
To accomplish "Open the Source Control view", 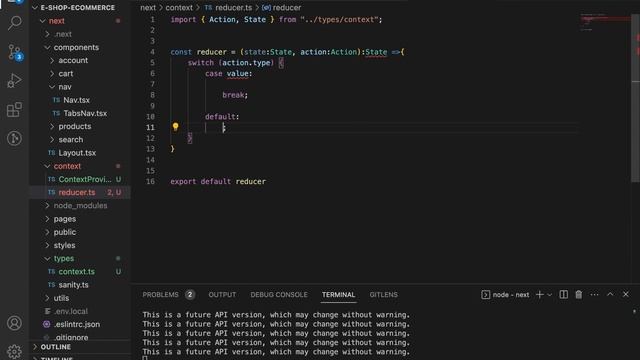I will pyautogui.click(x=15, y=53).
